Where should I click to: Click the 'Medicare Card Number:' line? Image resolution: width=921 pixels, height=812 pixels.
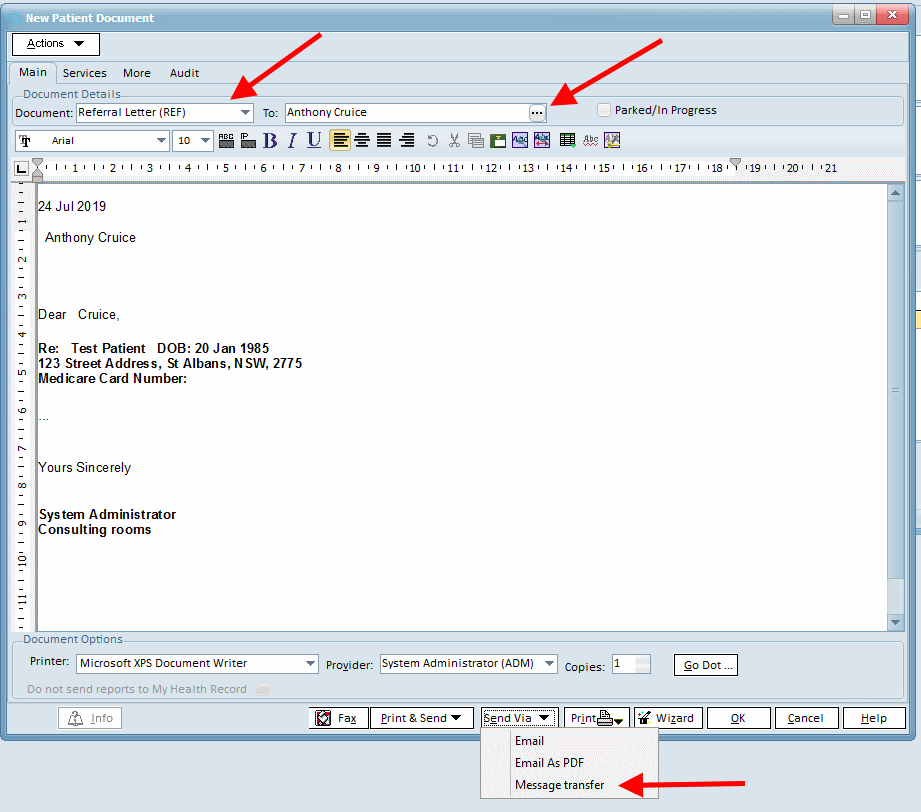[113, 378]
